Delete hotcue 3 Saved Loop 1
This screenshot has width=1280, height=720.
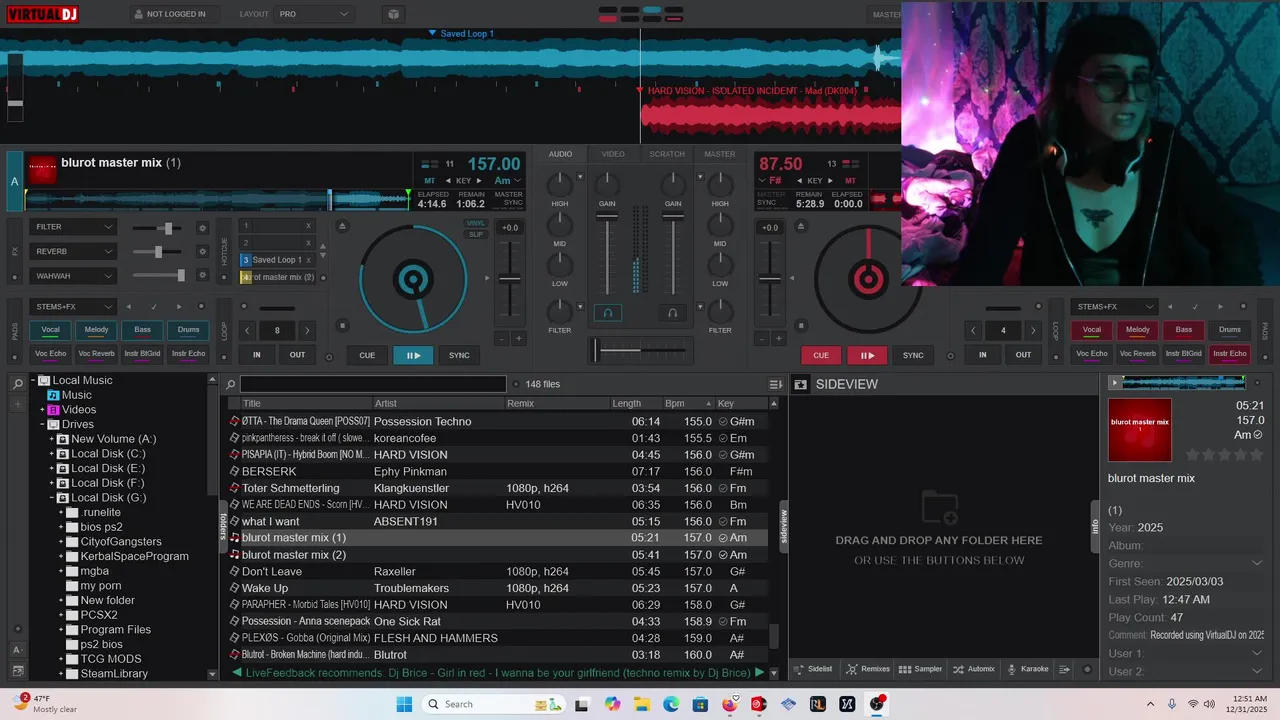coord(308,260)
